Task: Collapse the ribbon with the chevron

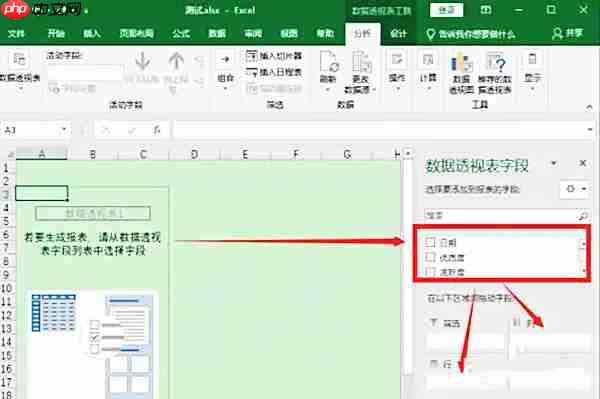Action: pos(589,107)
